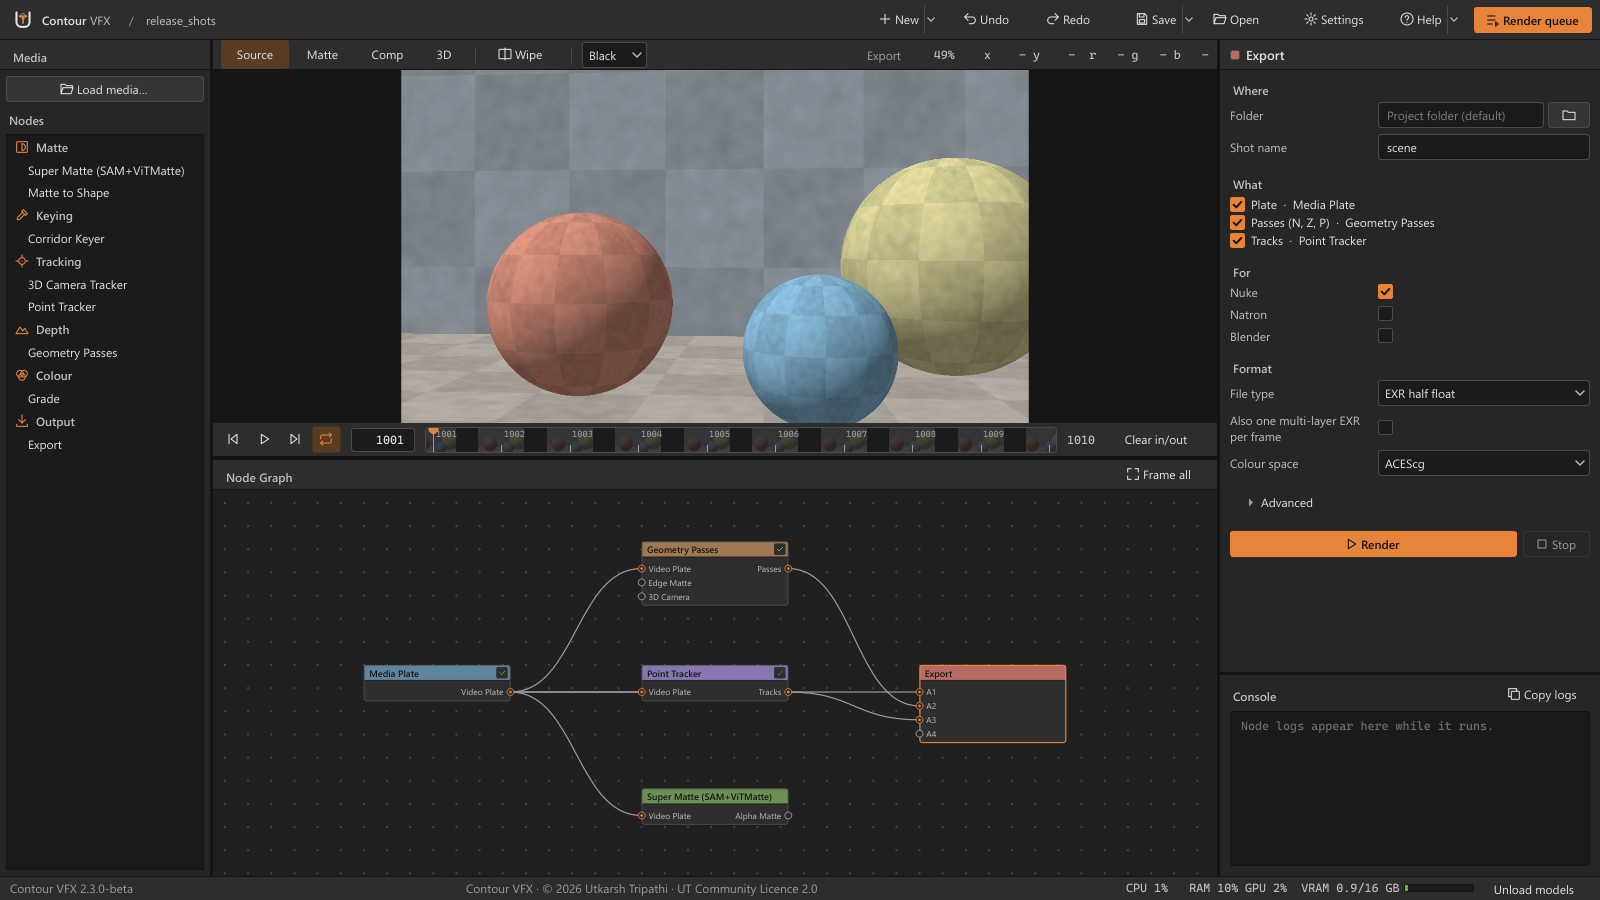Jump to first frame
The height and width of the screenshot is (900, 1600).
point(233,439)
